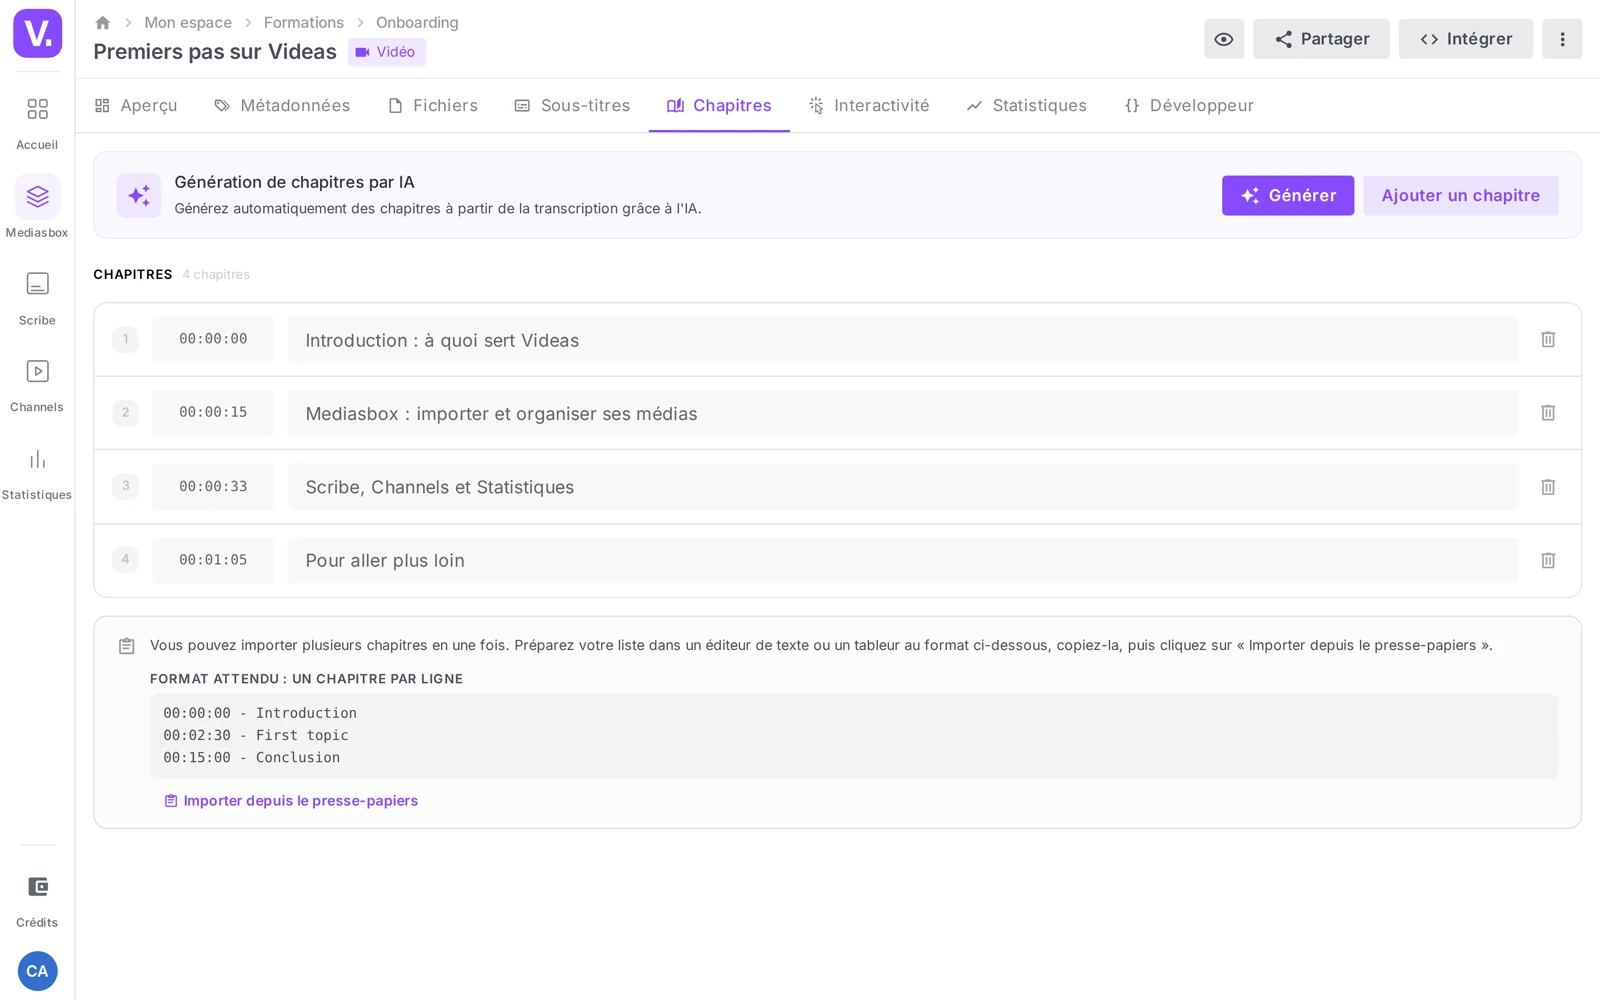This screenshot has height=1000, width=1600.
Task: Edit the 00:00:33 timestamp field
Action: coord(213,487)
